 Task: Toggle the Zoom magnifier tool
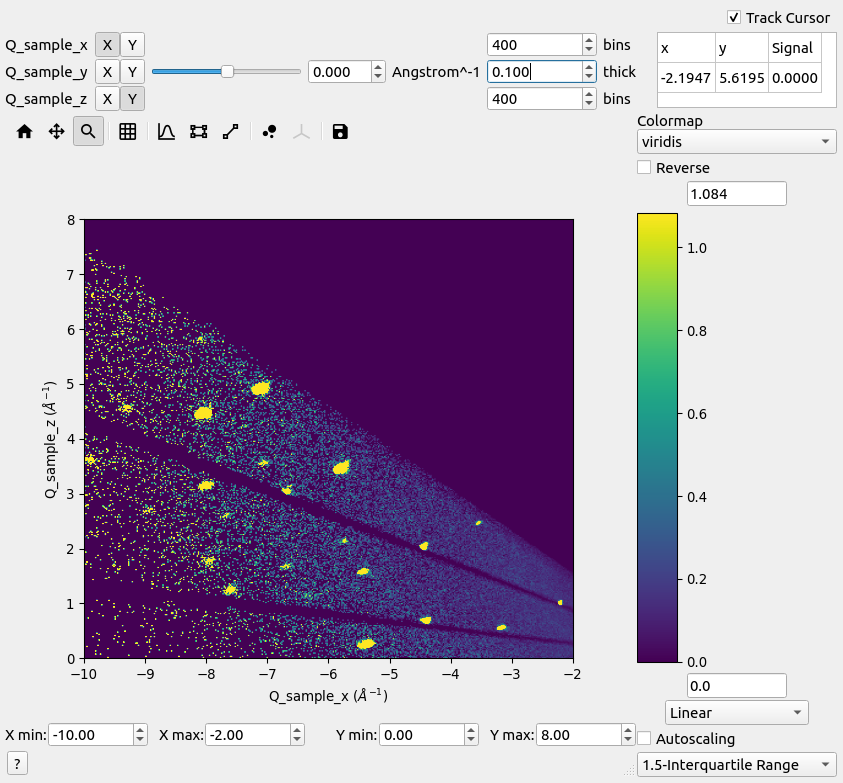pyautogui.click(x=88, y=131)
